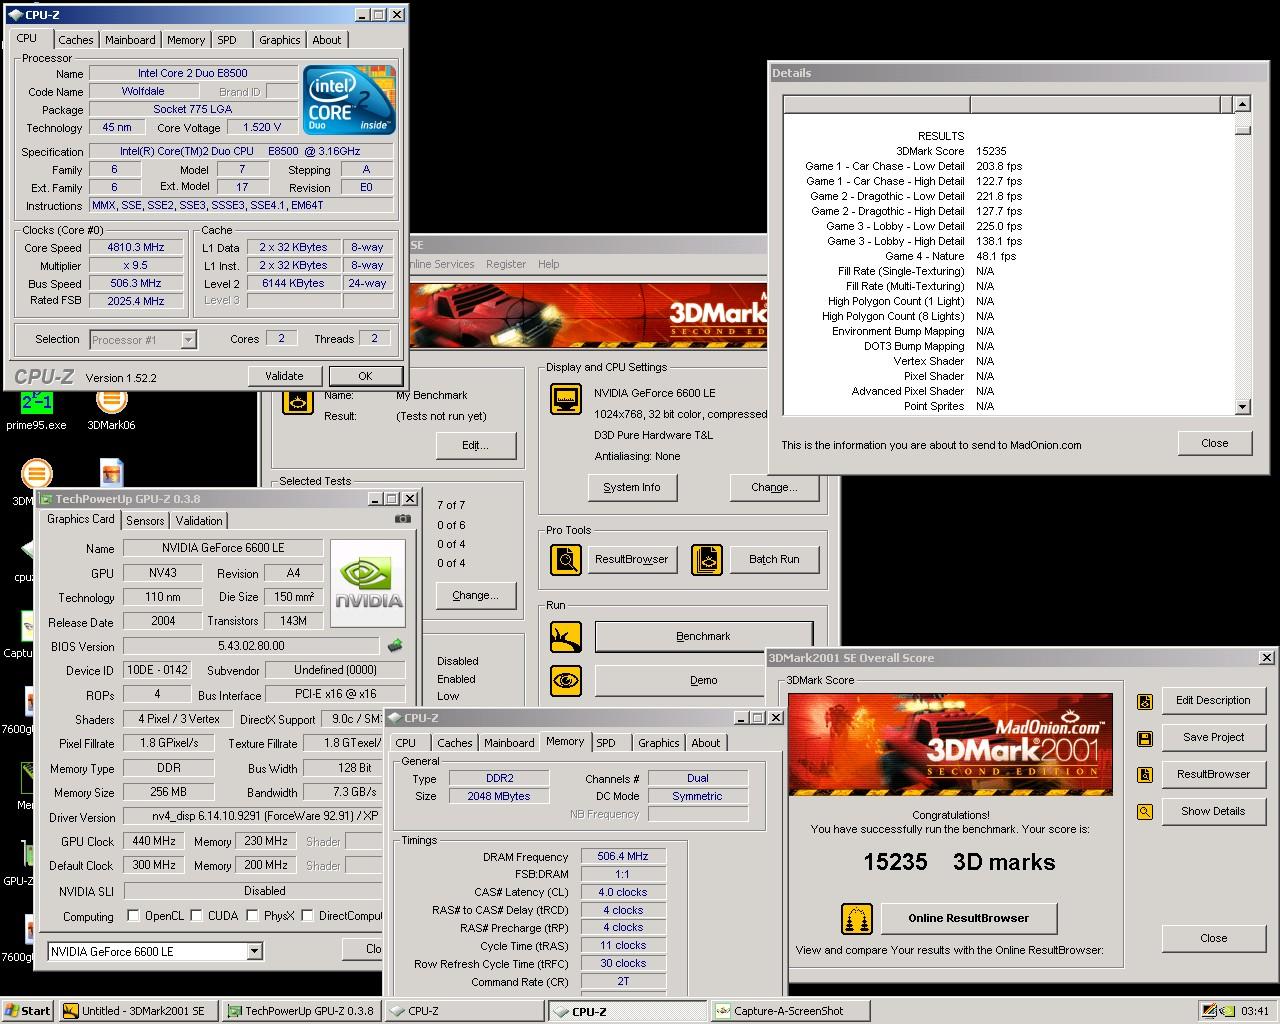Viewport: 1280px width, 1024px height.
Task: Click the Details scrollbar down arrow
Action: (x=1242, y=407)
